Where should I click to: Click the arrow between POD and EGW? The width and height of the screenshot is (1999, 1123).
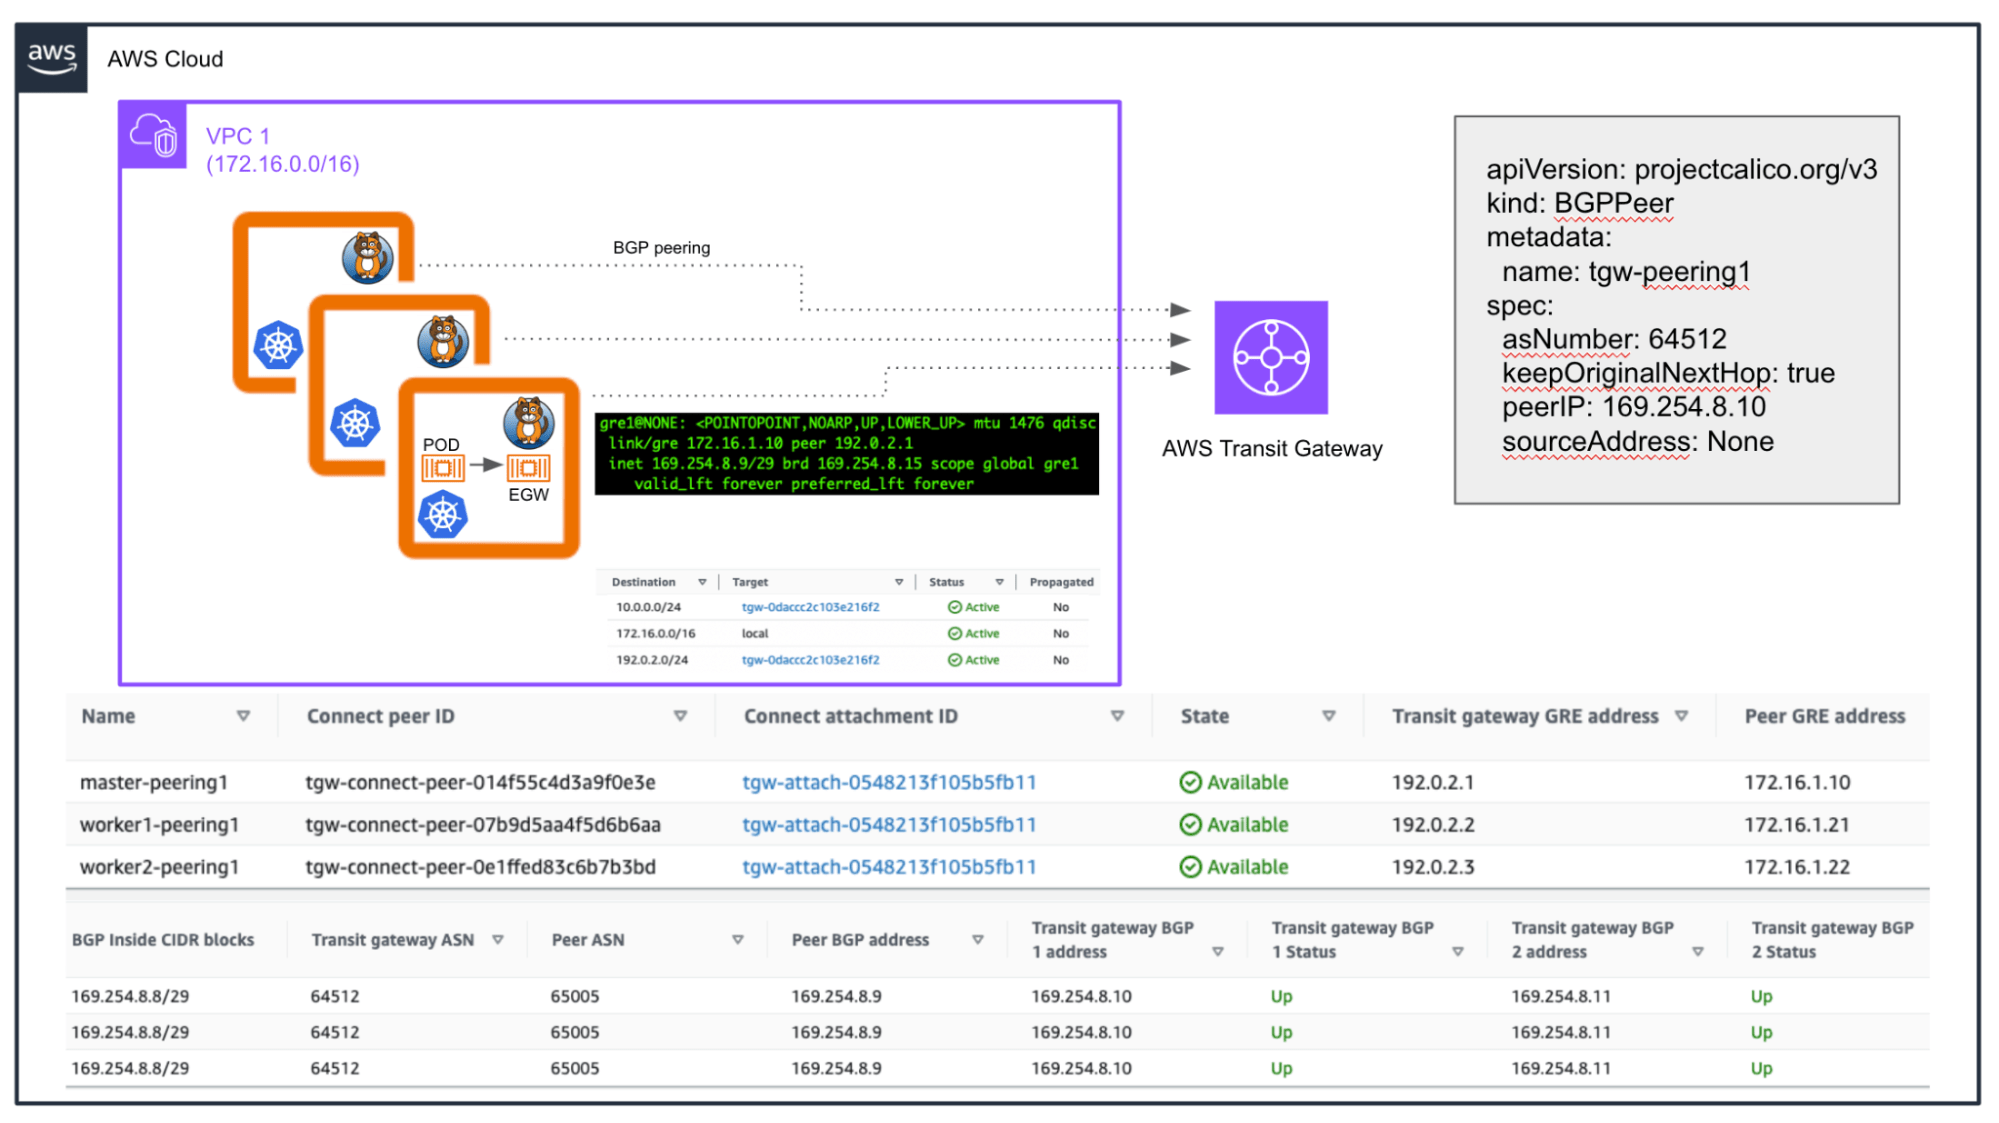click(486, 465)
